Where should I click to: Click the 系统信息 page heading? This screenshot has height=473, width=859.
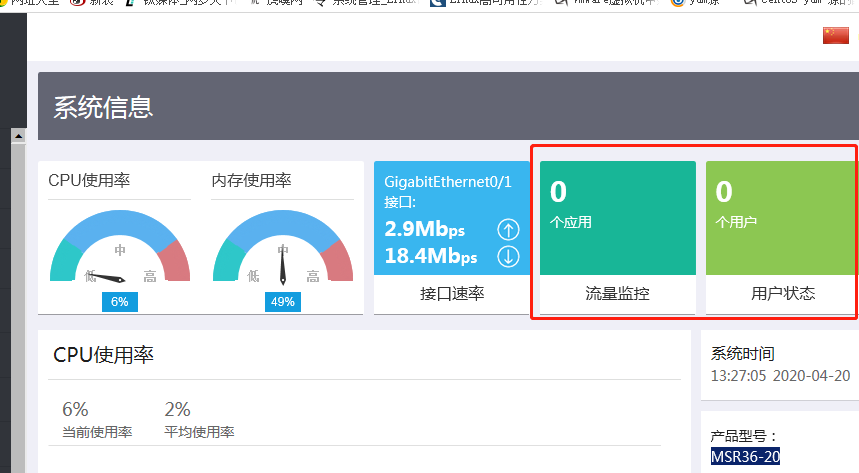point(103,107)
